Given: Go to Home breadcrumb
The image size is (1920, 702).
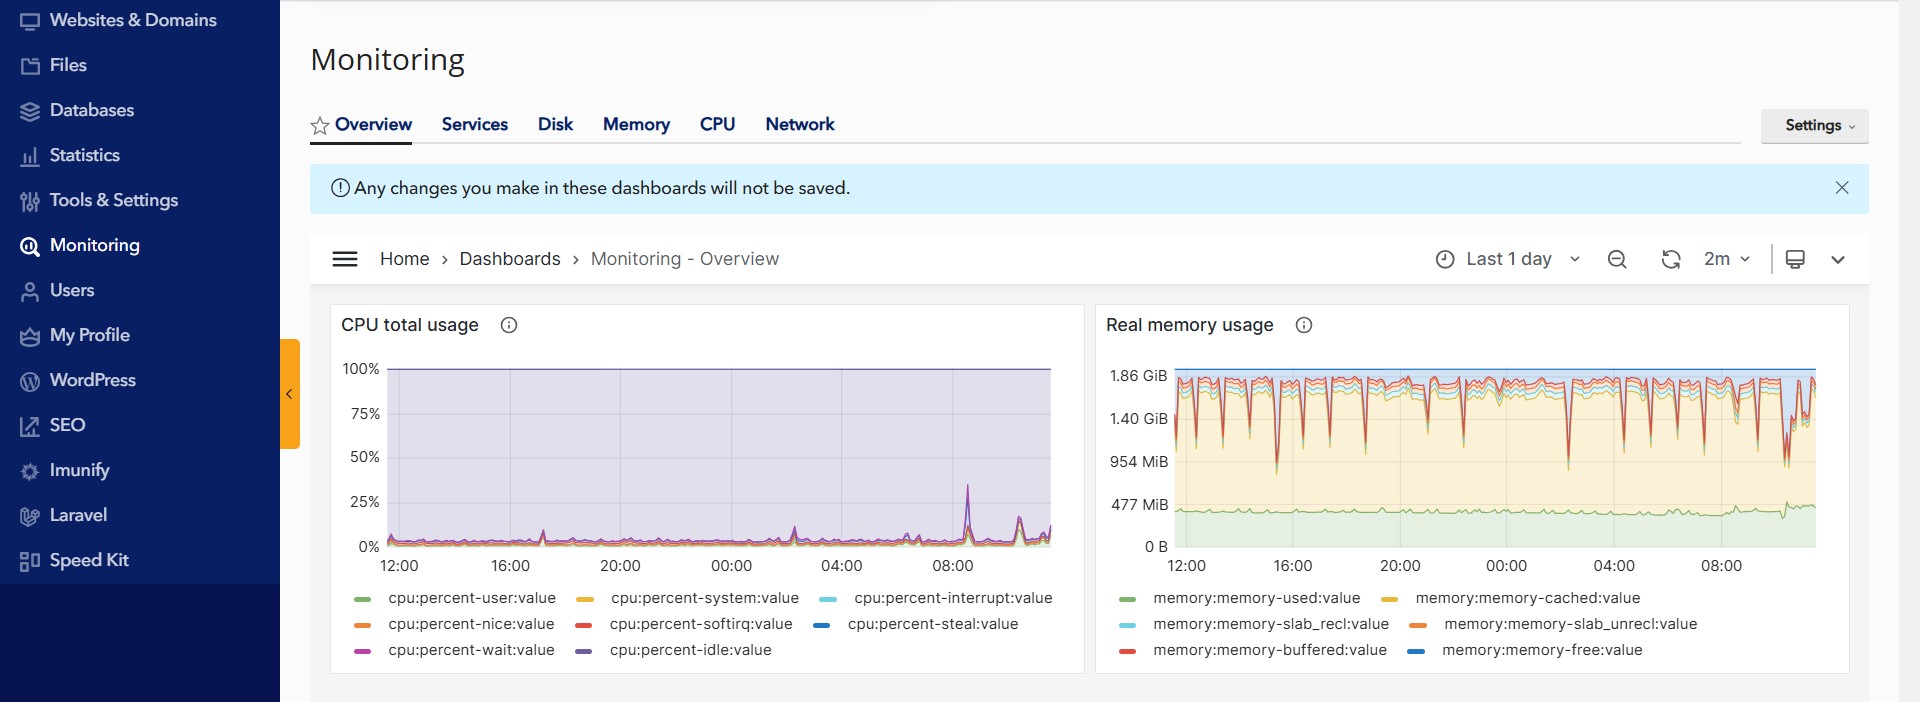Looking at the screenshot, I should [405, 259].
